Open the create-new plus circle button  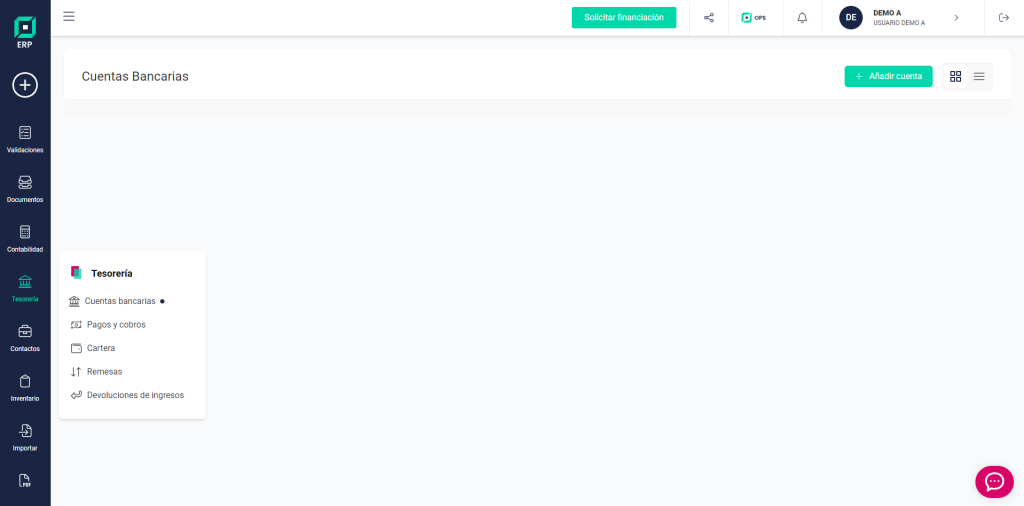pyautogui.click(x=25, y=85)
